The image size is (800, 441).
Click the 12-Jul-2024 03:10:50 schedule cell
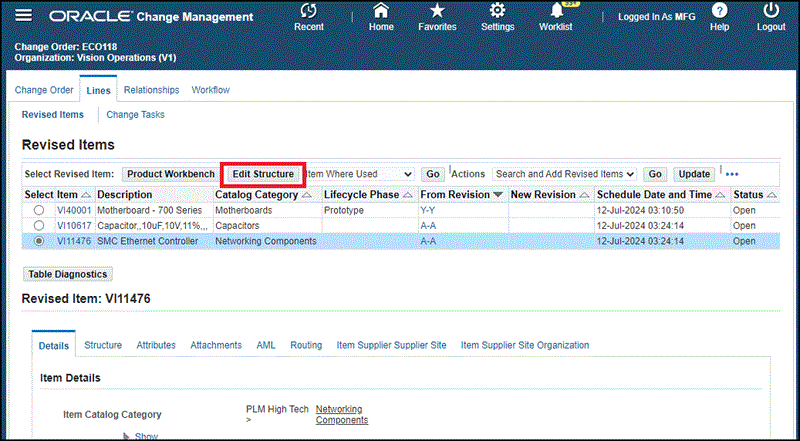(640, 210)
